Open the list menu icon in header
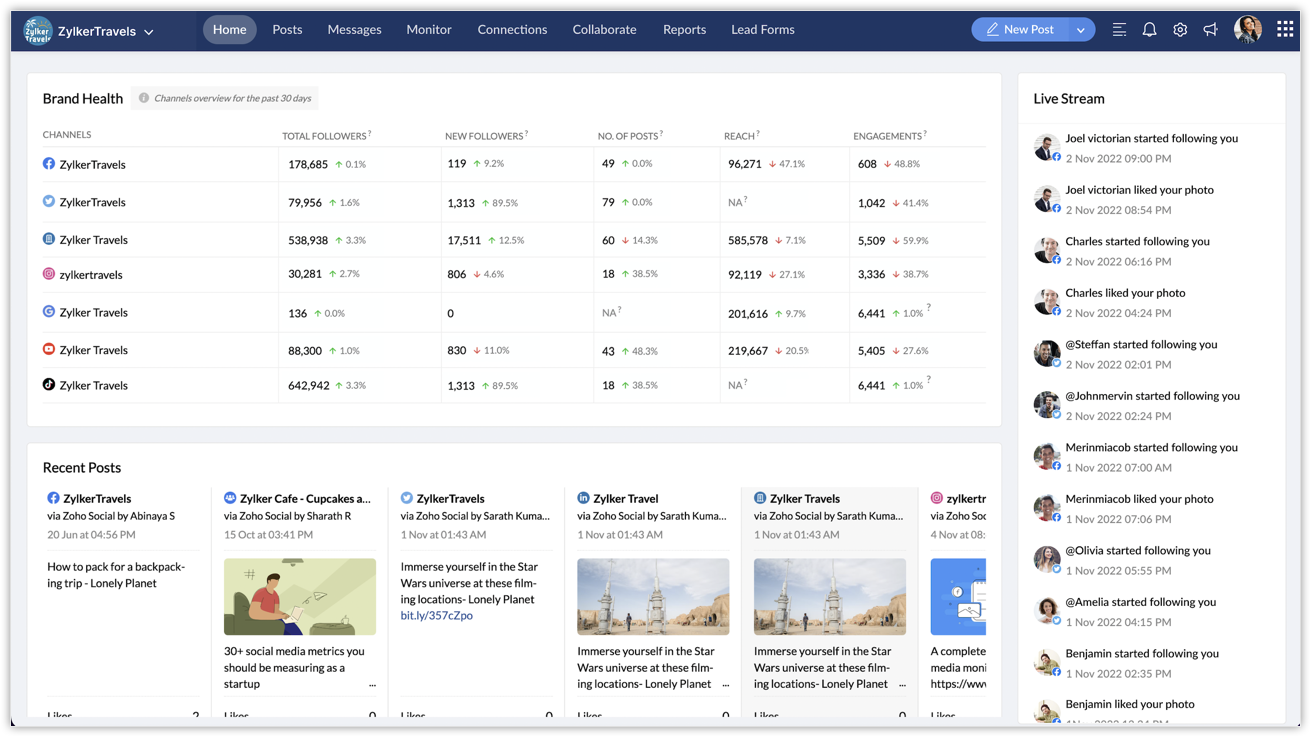The width and height of the screenshot is (1311, 737). (1119, 30)
